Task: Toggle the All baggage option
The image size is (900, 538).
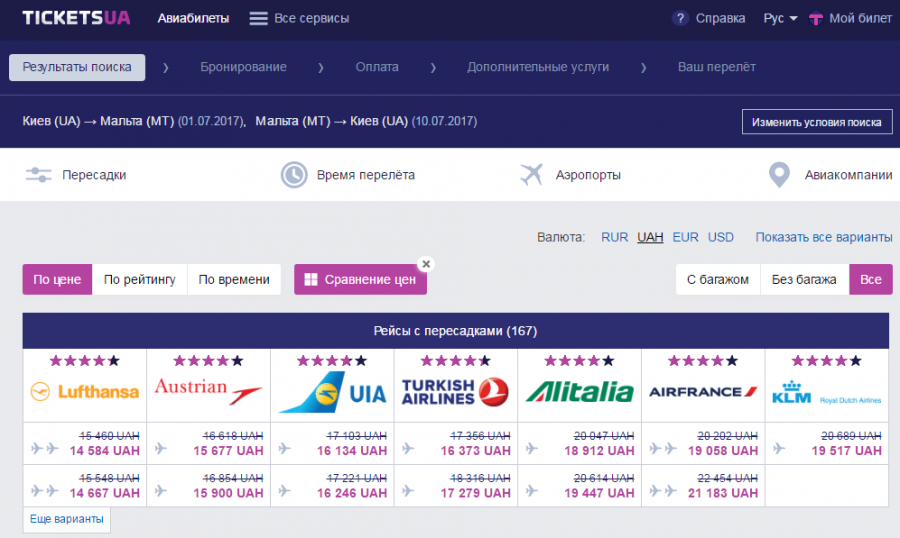Action: [x=870, y=279]
